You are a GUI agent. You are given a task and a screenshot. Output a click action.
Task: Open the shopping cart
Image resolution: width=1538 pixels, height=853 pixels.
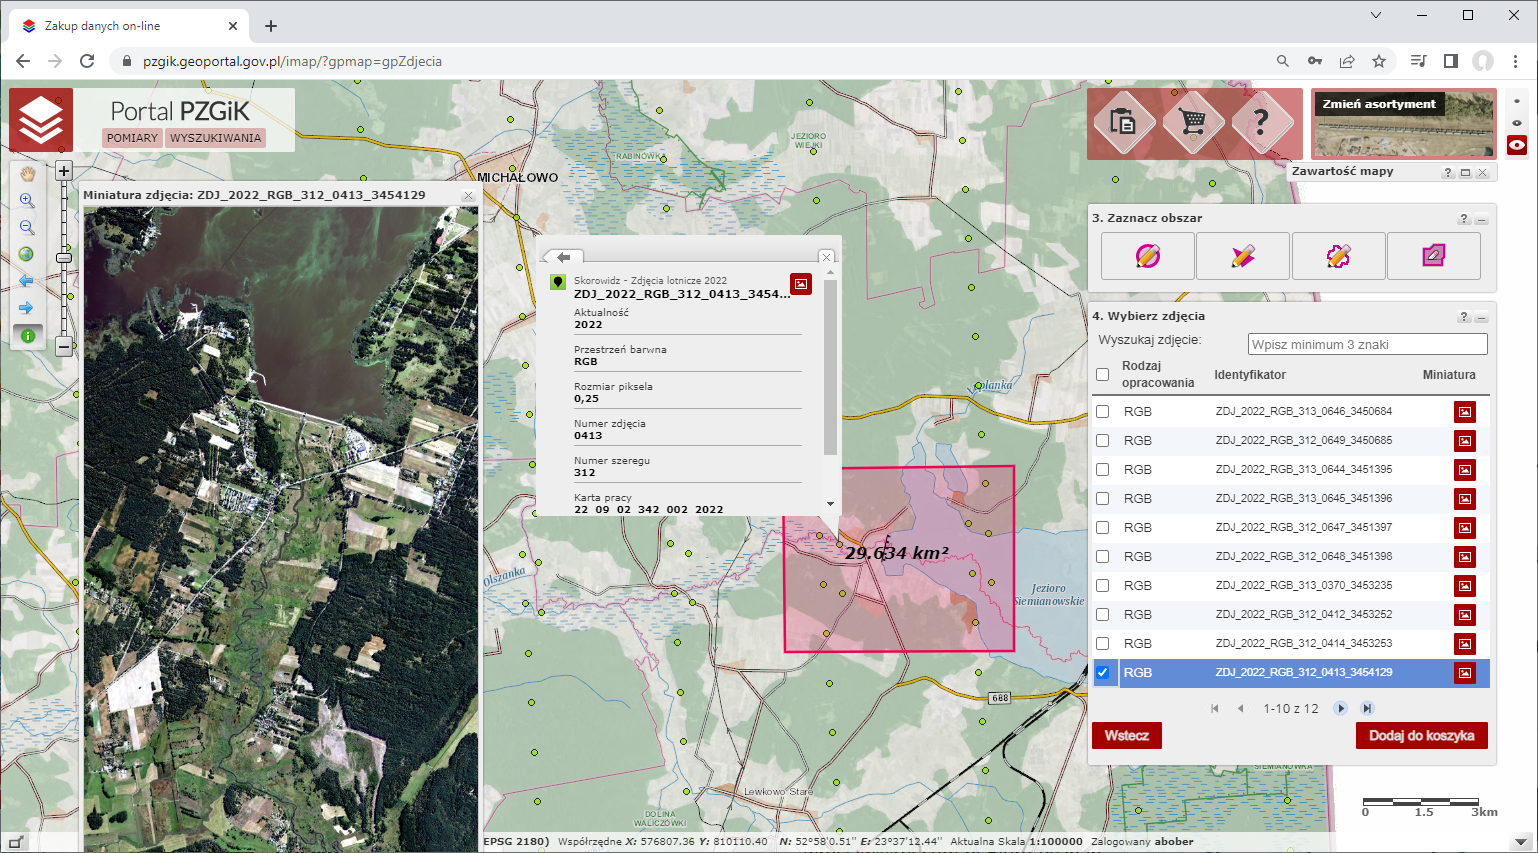(x=1192, y=123)
